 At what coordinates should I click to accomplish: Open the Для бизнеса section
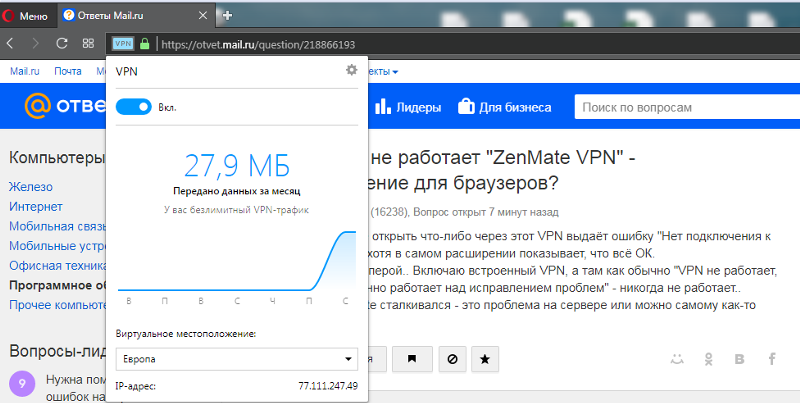(504, 108)
